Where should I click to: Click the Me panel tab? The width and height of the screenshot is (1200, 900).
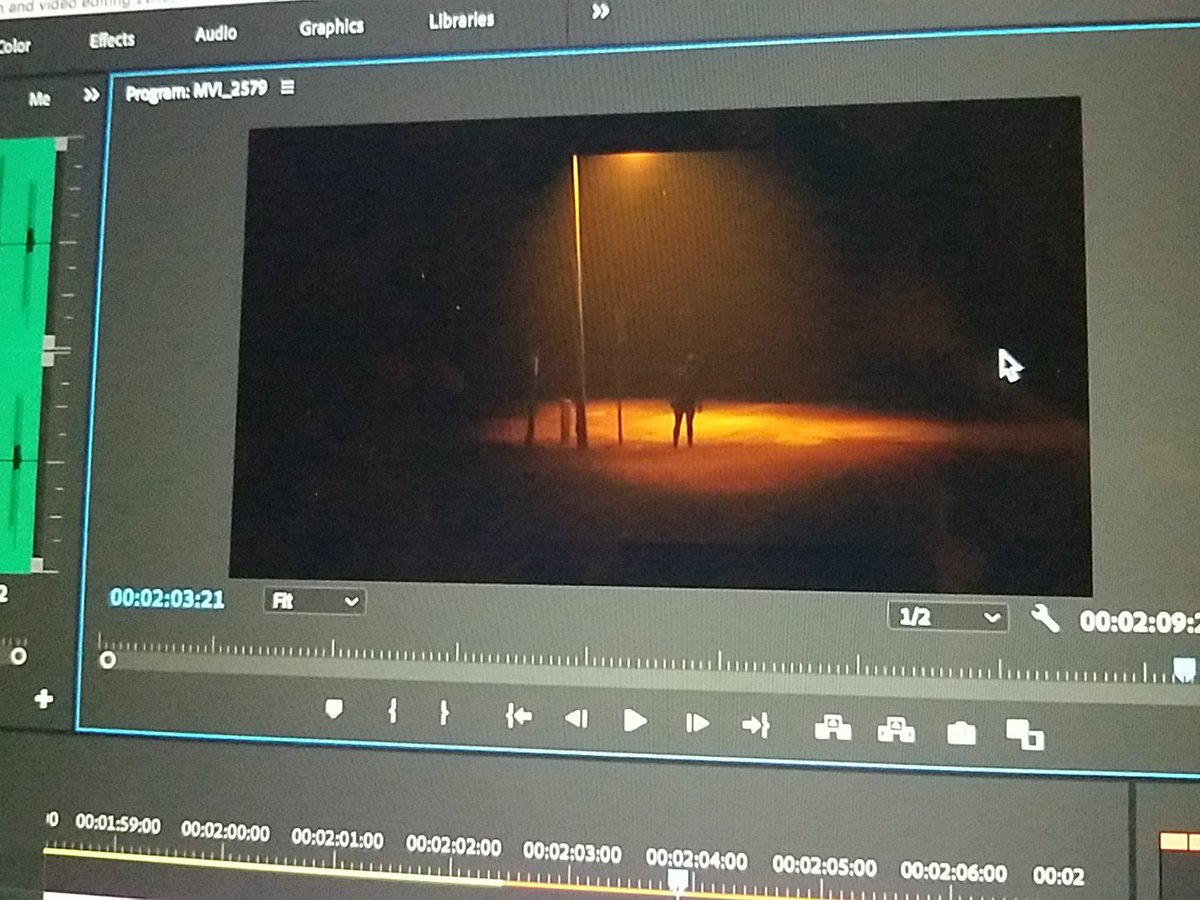(x=39, y=99)
